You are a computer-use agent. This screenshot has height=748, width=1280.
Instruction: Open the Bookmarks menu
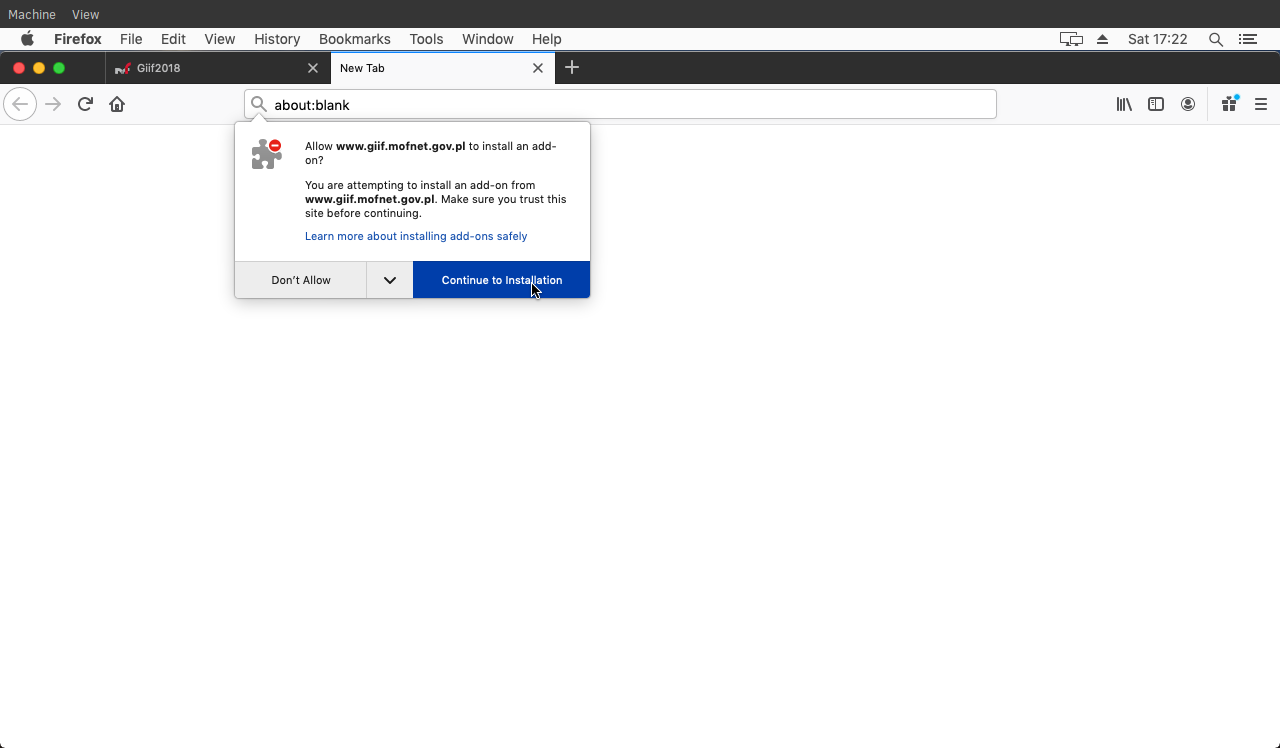pyautogui.click(x=354, y=39)
